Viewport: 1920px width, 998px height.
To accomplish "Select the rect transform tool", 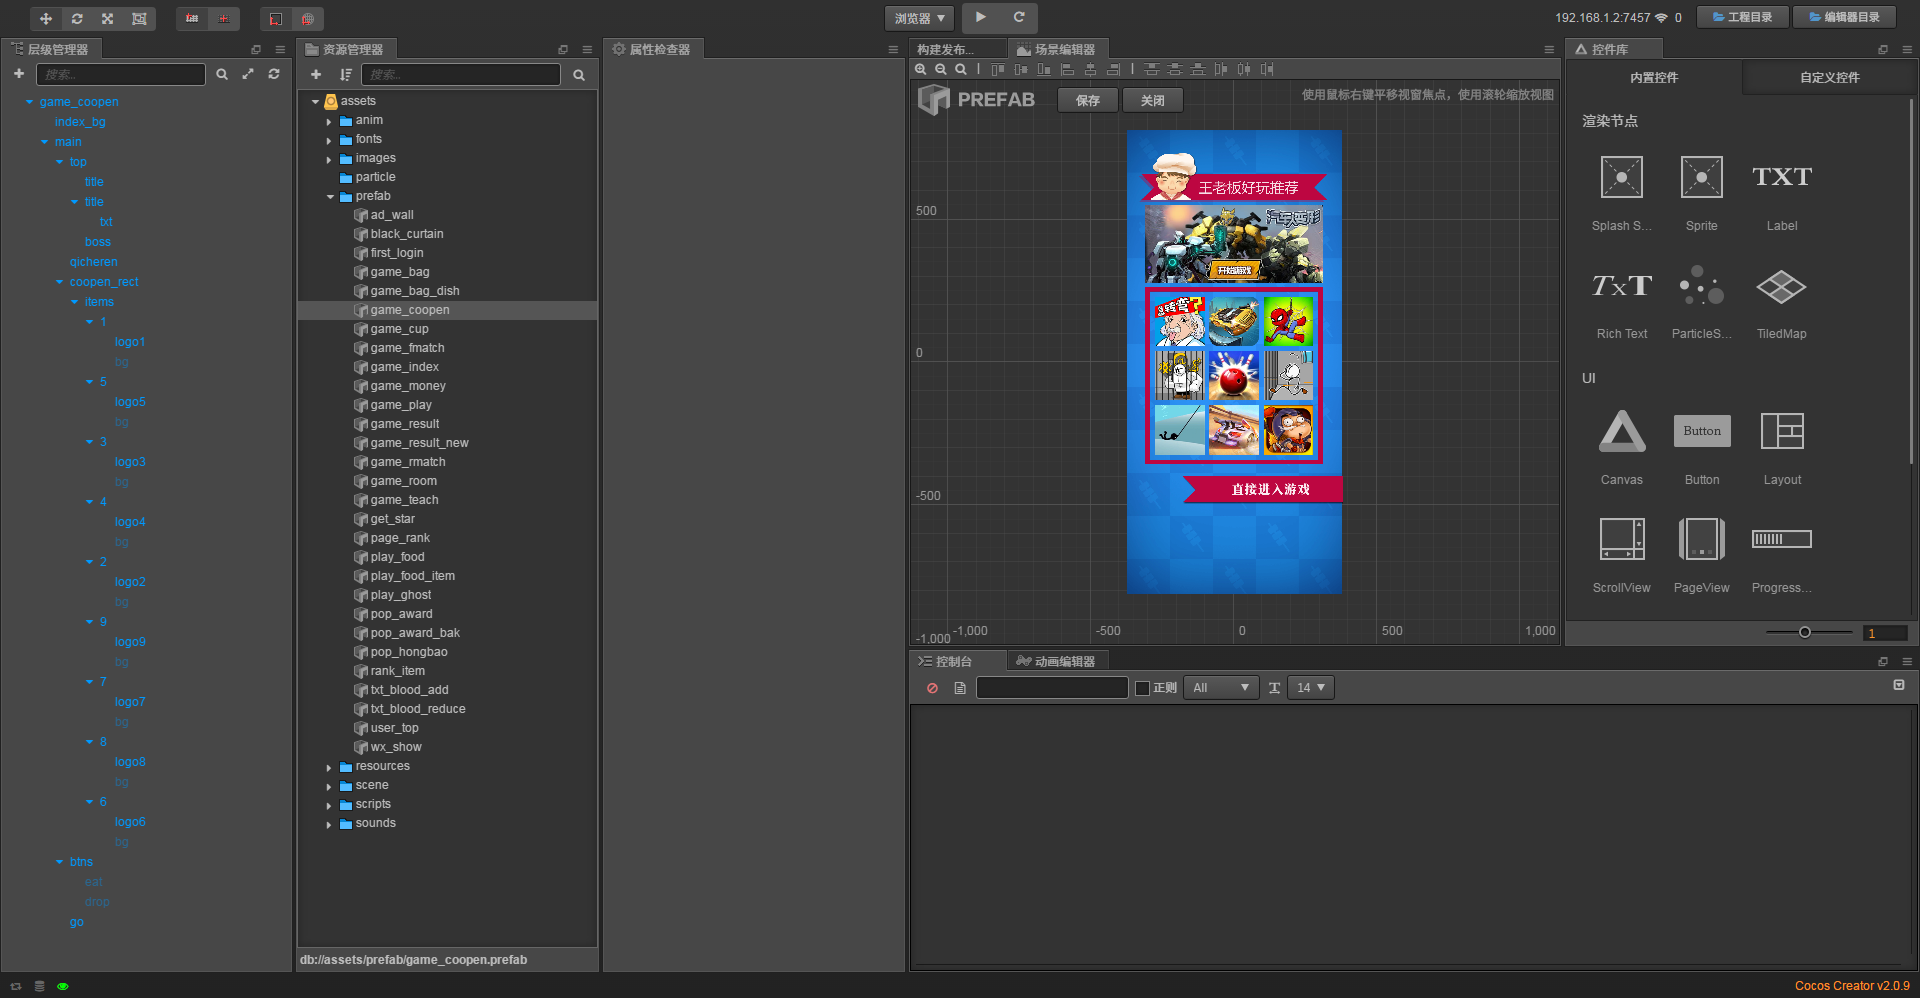I will coord(139,19).
